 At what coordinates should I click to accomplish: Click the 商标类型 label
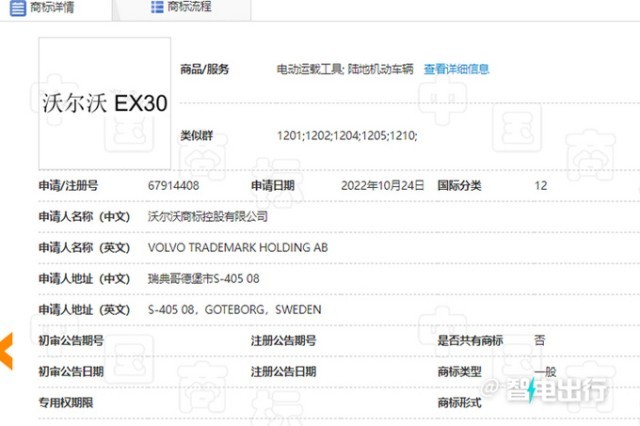[459, 371]
